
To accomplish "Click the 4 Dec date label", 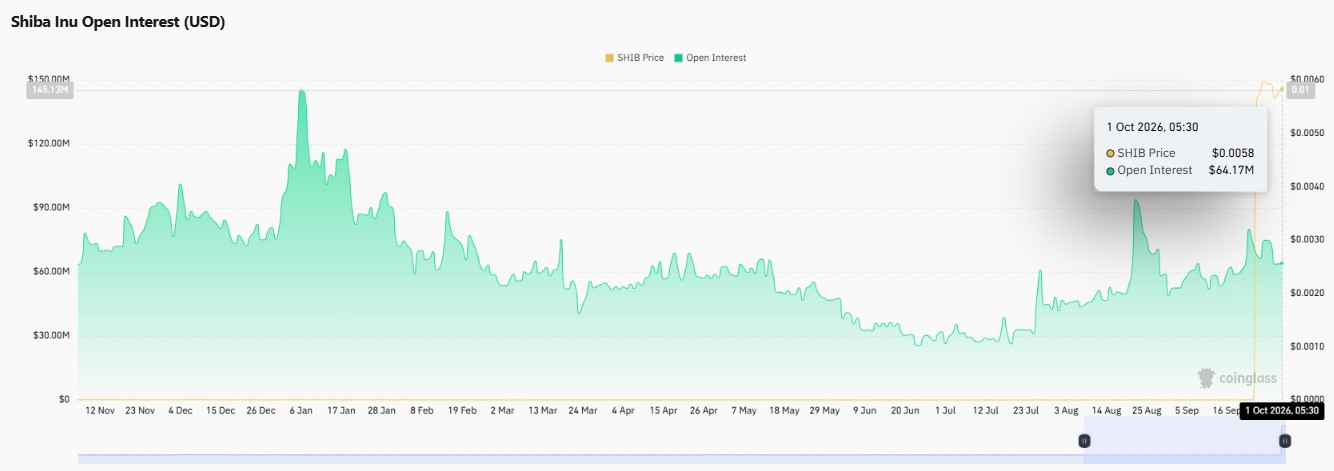I will click(181, 410).
